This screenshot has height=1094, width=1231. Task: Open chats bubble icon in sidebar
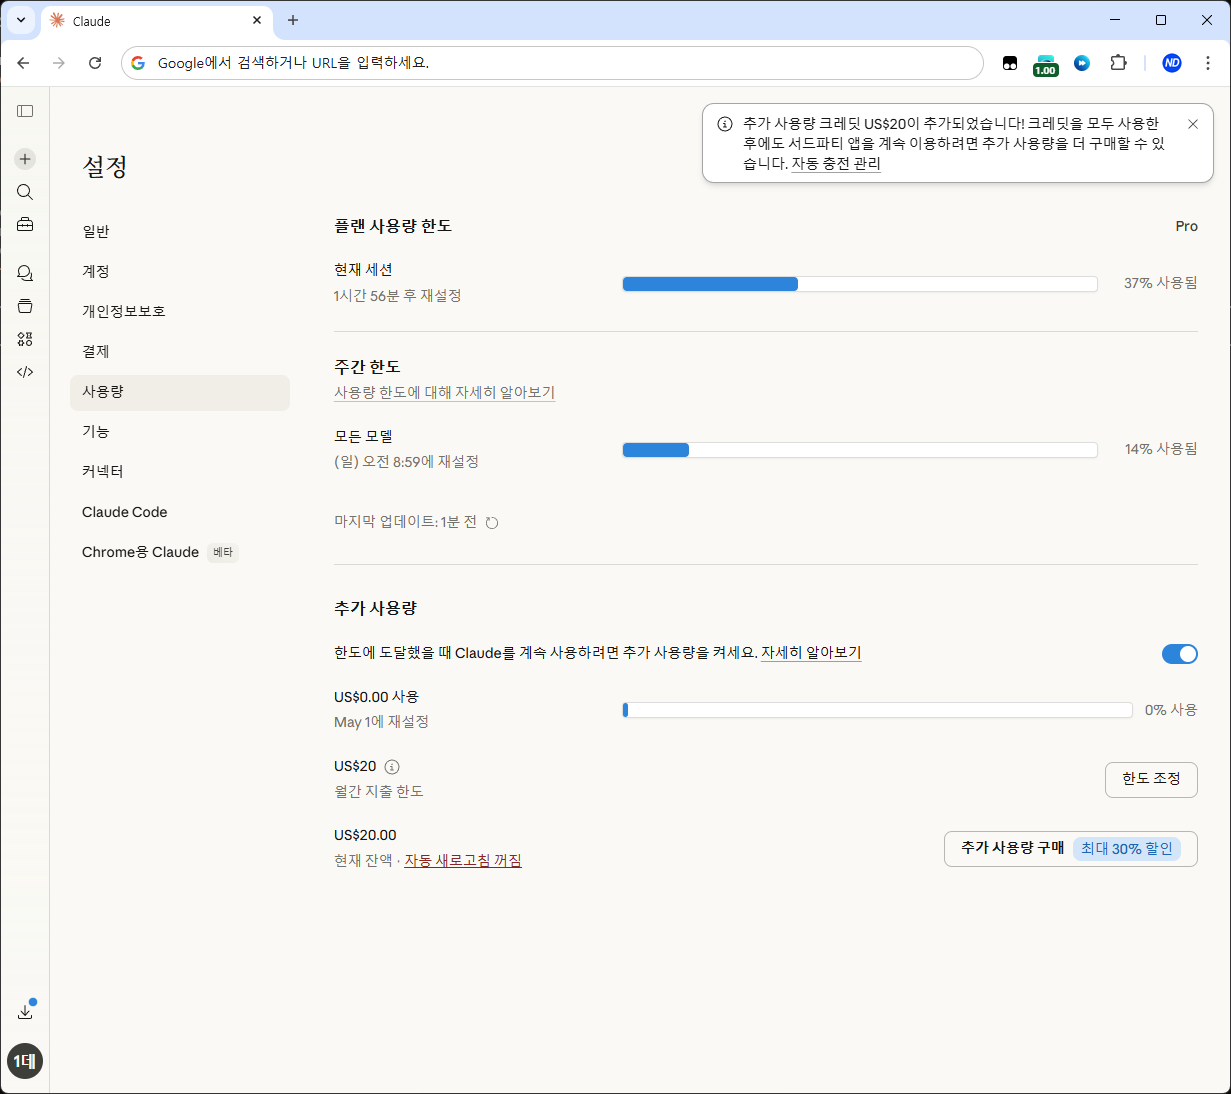pyautogui.click(x=25, y=273)
